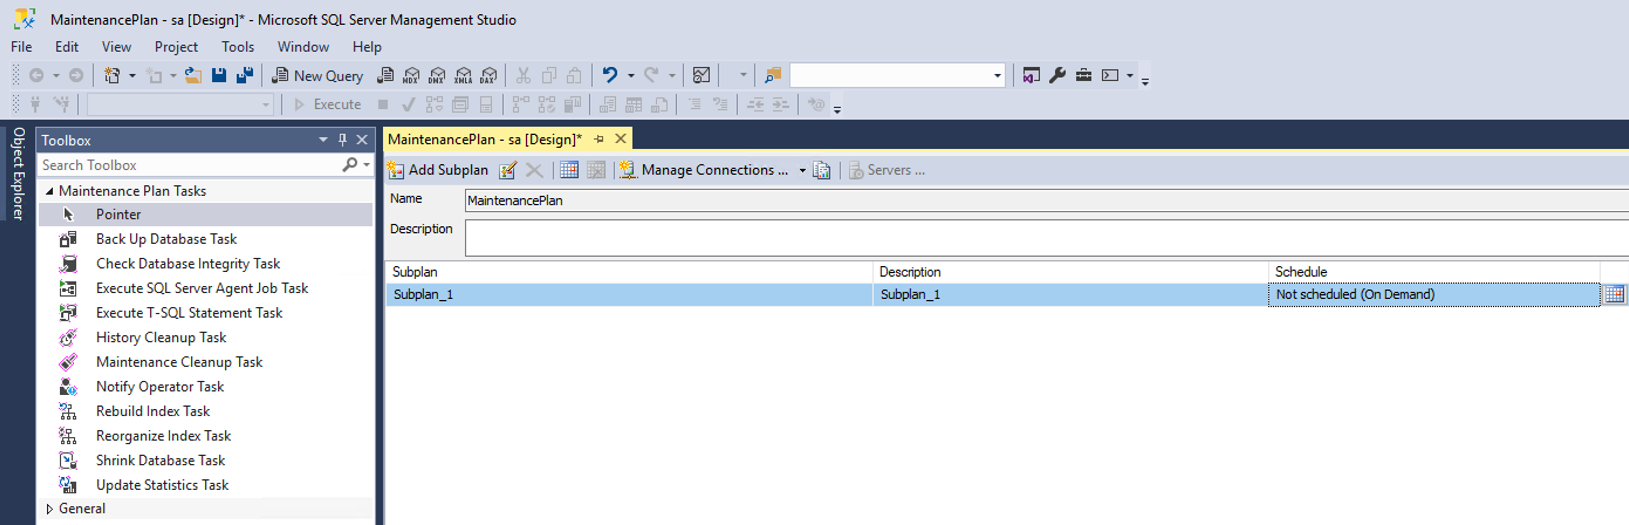Image resolution: width=1629 pixels, height=525 pixels.
Task: Click the Reporting and Logging icon
Action: [x=822, y=170]
